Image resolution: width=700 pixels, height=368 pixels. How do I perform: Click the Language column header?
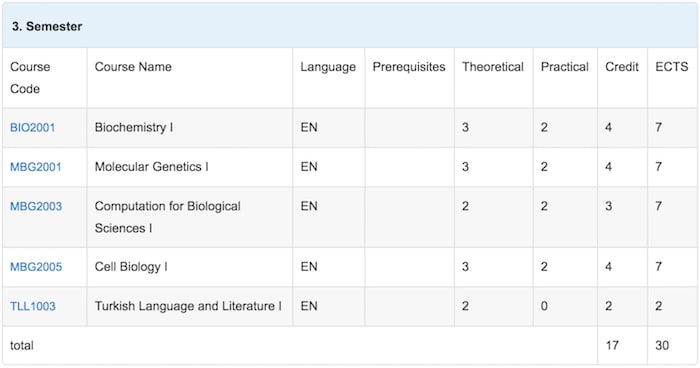[x=328, y=67]
